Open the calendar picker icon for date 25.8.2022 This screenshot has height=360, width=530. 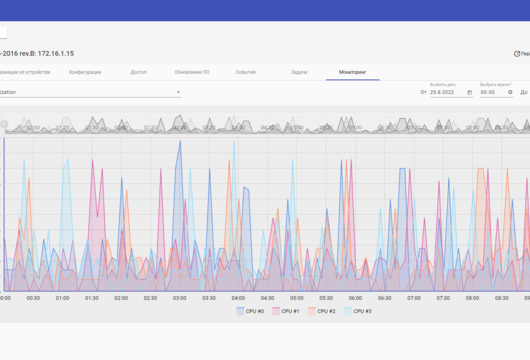(469, 92)
